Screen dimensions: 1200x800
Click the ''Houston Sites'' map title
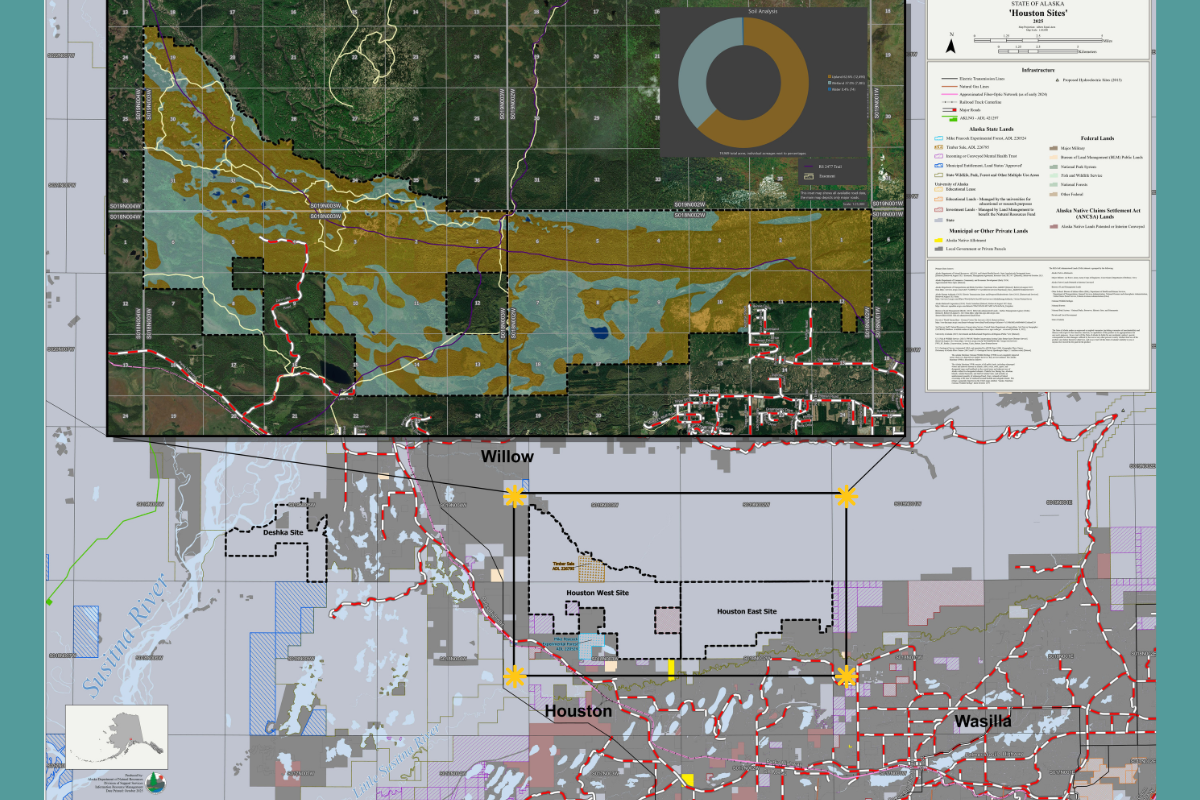(x=1038, y=13)
